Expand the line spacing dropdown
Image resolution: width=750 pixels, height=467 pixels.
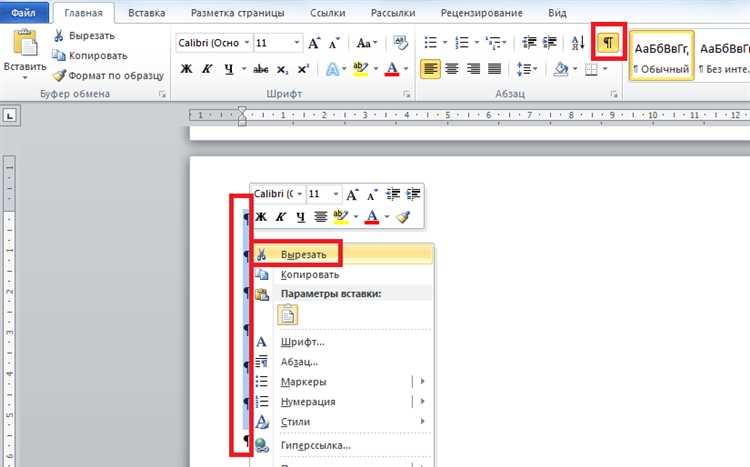coord(527,69)
